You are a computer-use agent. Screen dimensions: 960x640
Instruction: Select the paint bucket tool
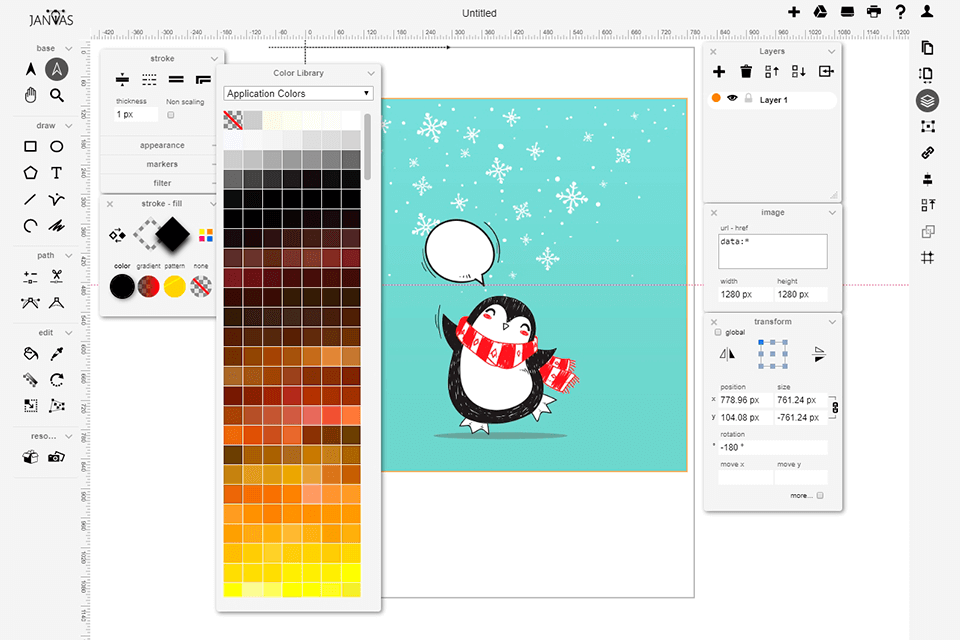tap(30, 353)
